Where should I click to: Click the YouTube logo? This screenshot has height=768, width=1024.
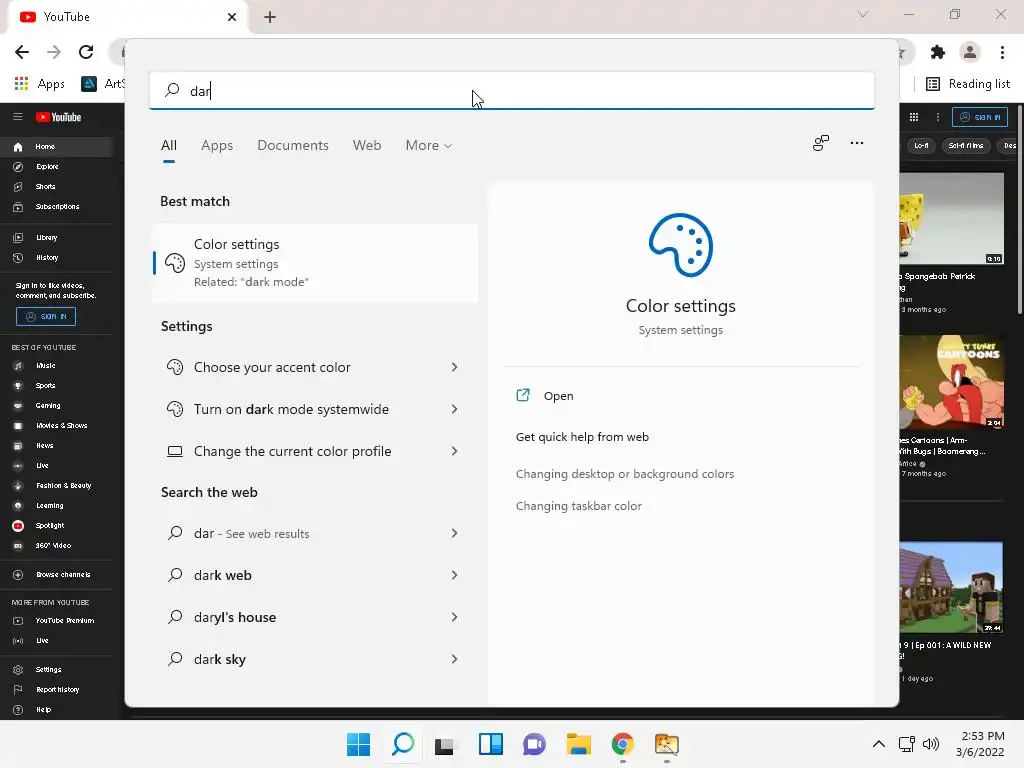click(58, 117)
